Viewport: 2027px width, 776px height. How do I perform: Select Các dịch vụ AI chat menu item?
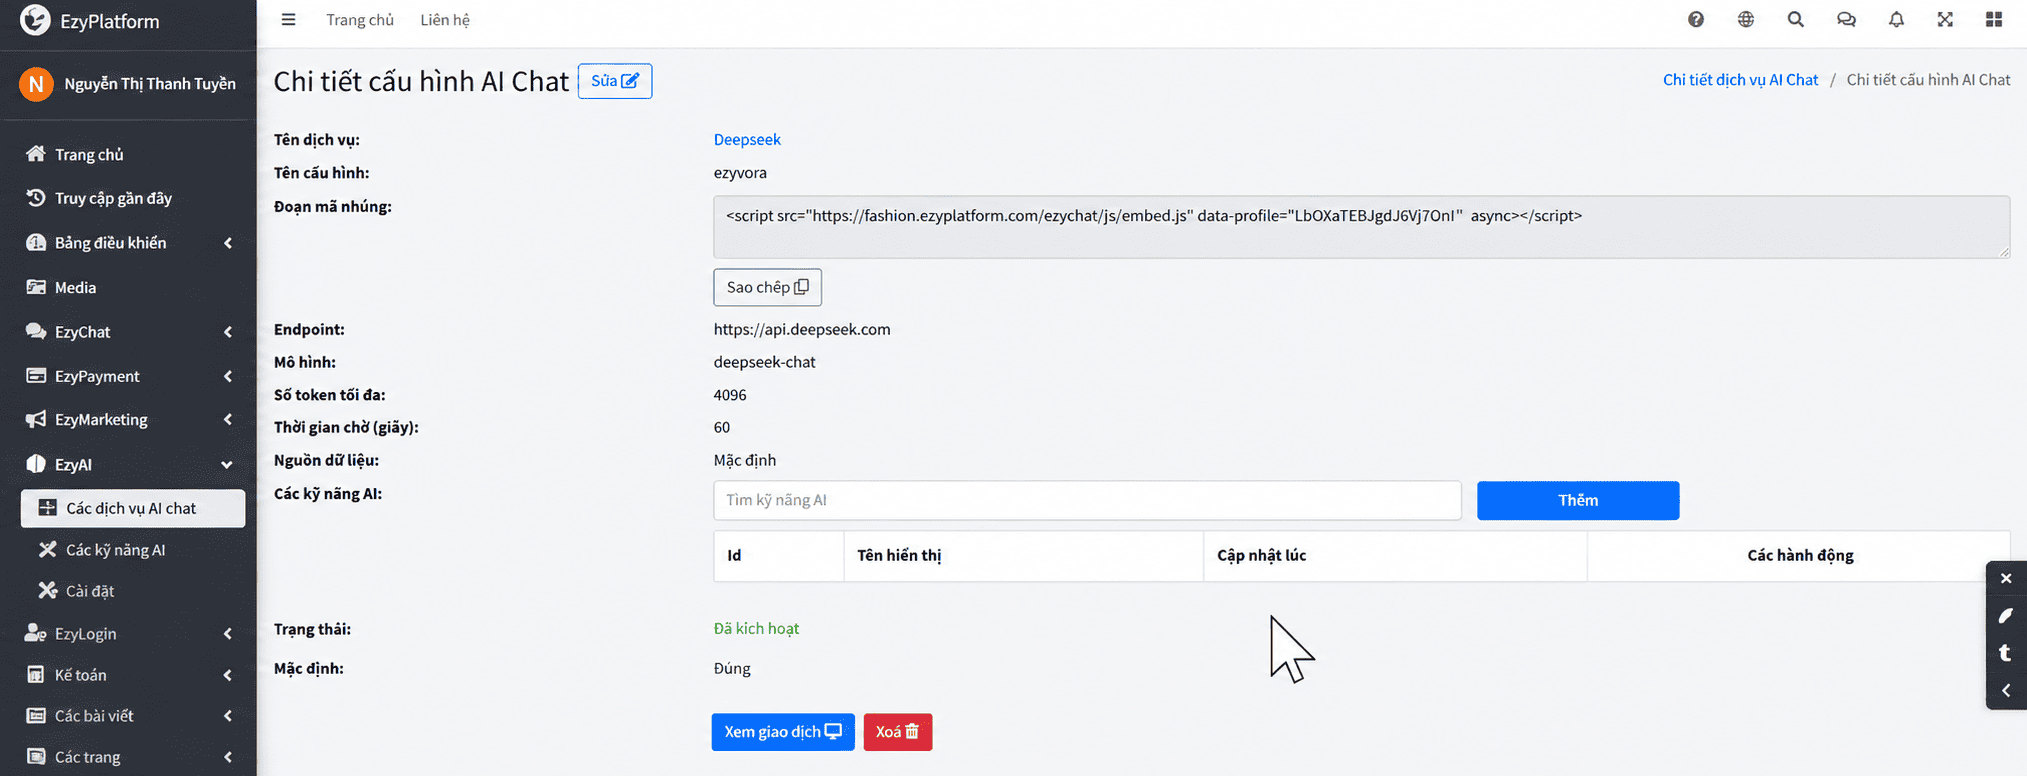click(133, 508)
